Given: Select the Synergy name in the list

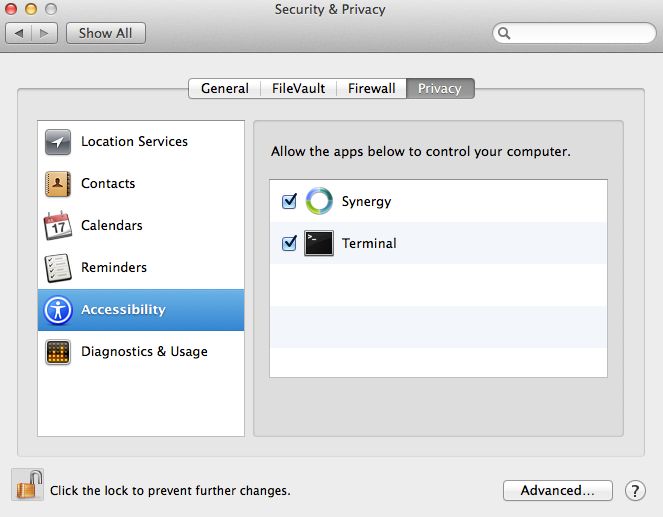Looking at the screenshot, I should [x=366, y=201].
